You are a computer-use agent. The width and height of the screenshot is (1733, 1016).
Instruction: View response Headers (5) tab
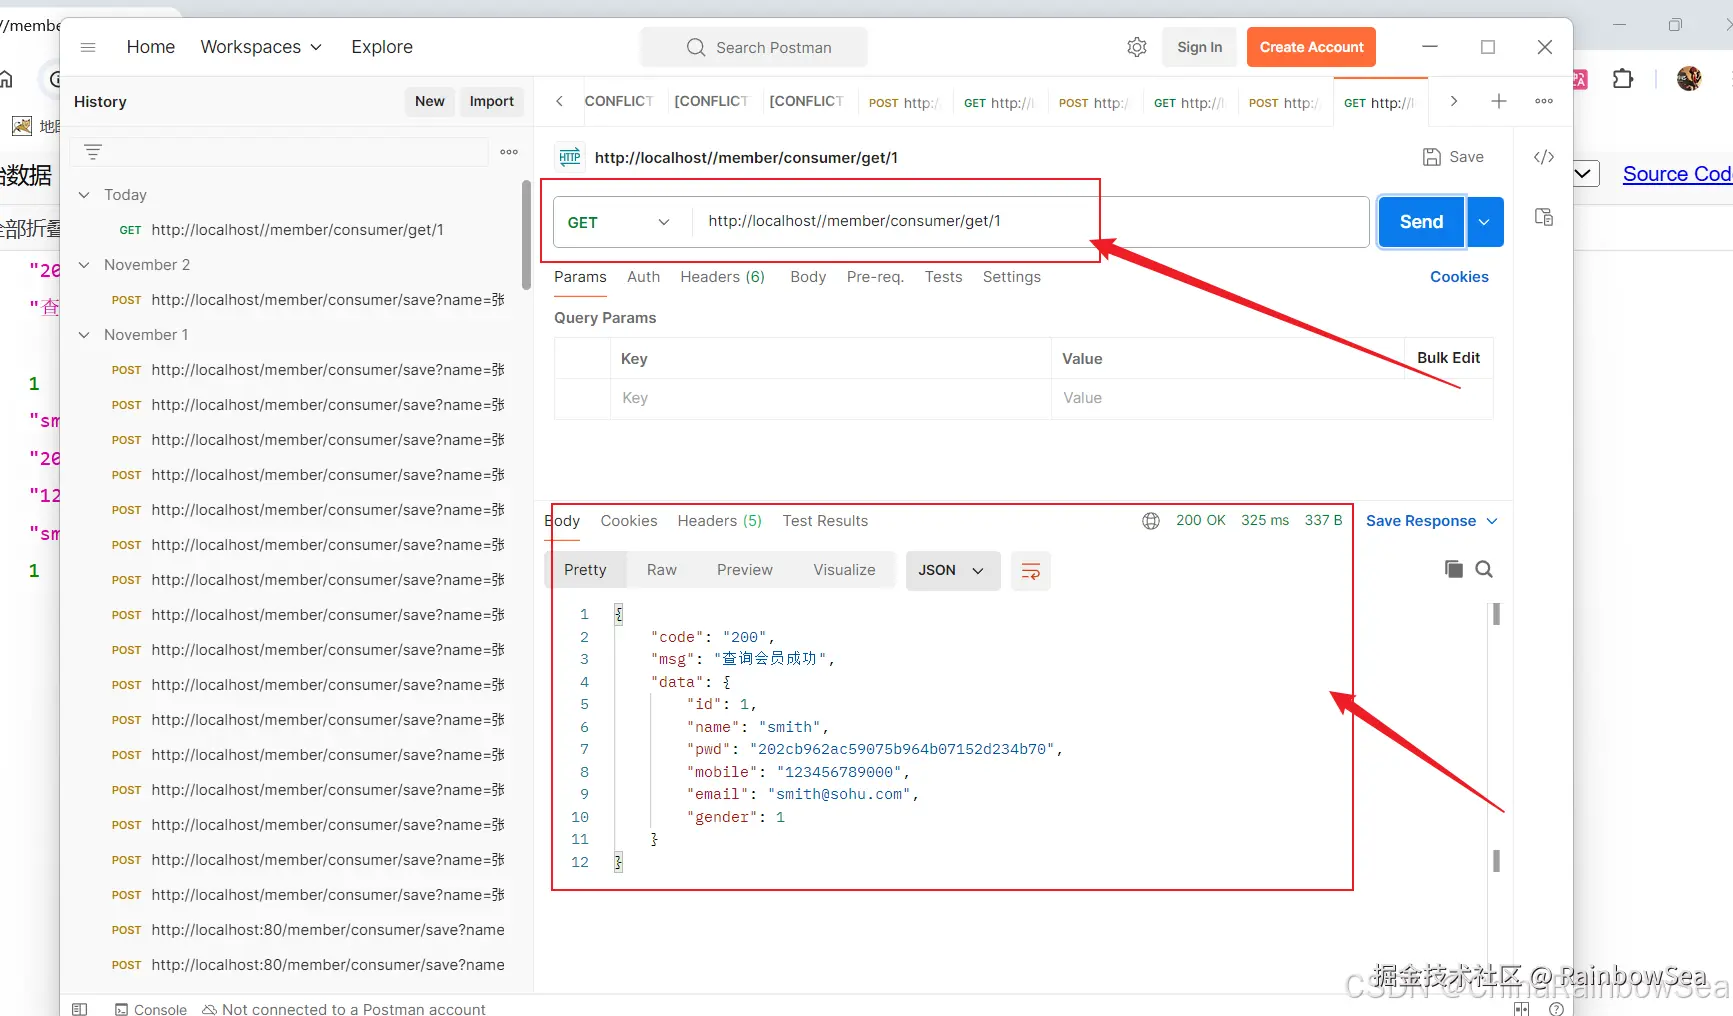[x=719, y=521]
